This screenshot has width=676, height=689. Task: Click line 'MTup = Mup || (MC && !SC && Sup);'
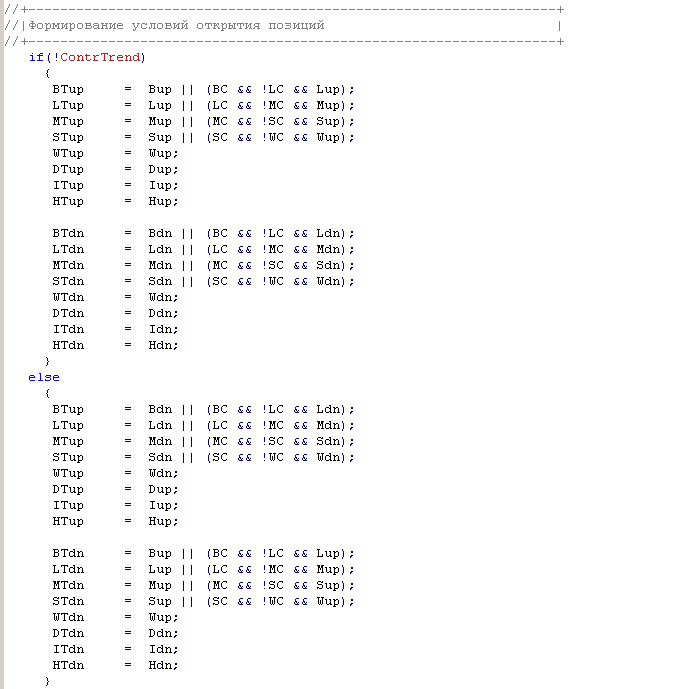pyautogui.click(x=203, y=121)
